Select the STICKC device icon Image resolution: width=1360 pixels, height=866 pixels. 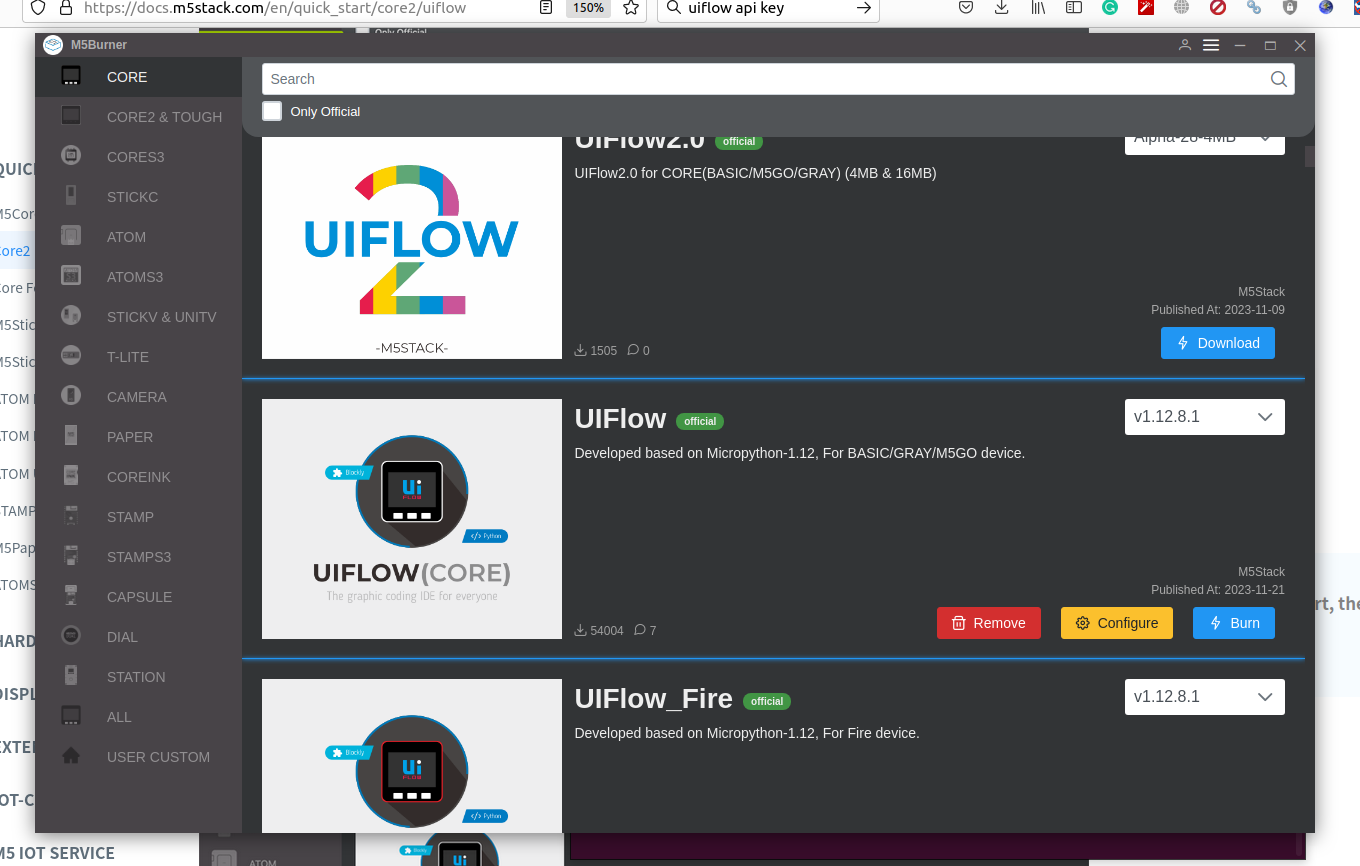(x=71, y=196)
